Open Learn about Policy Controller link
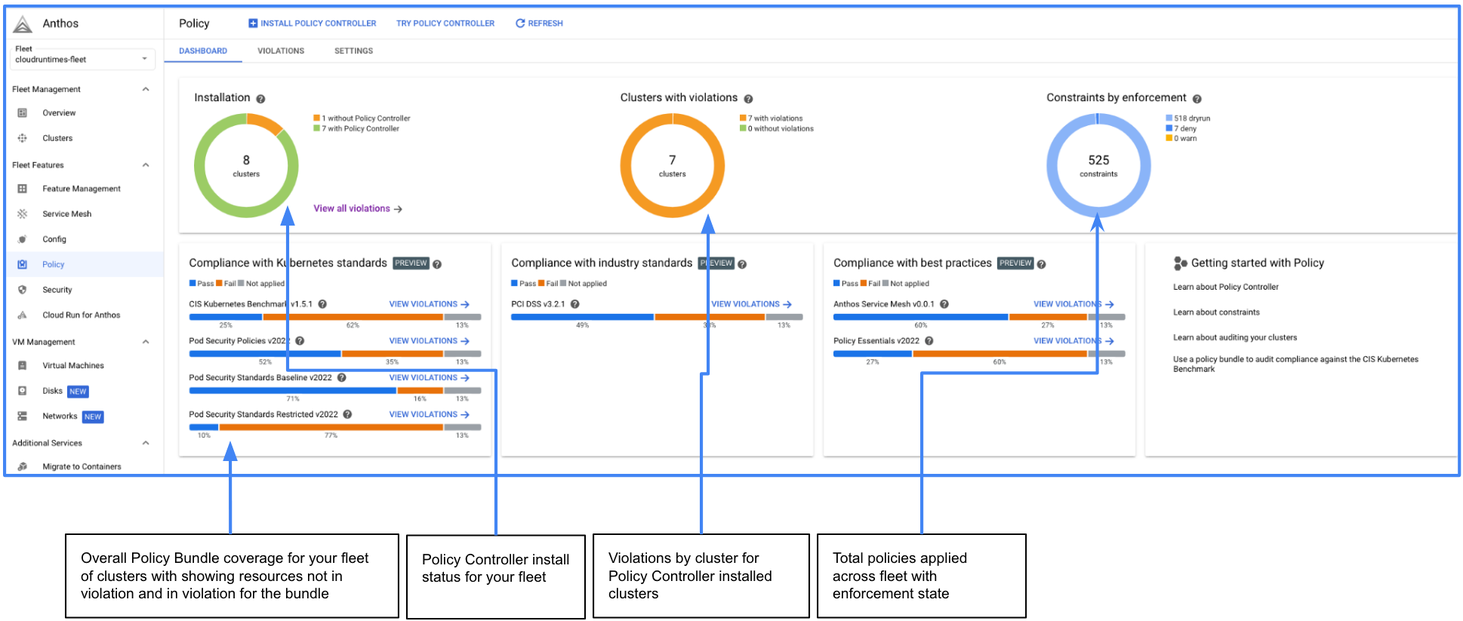 pos(1226,287)
